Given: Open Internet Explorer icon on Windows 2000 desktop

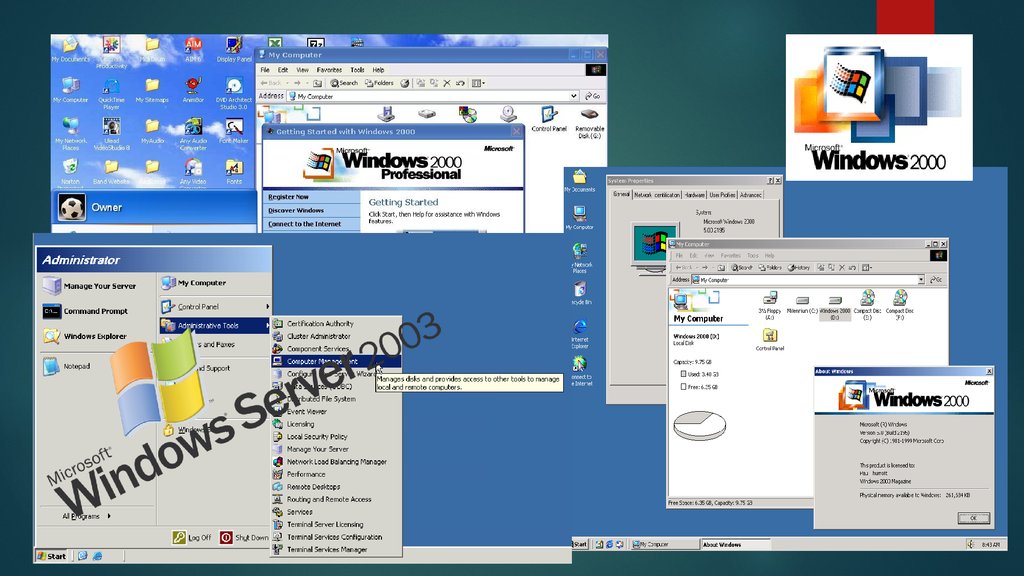Looking at the screenshot, I should (x=580, y=334).
